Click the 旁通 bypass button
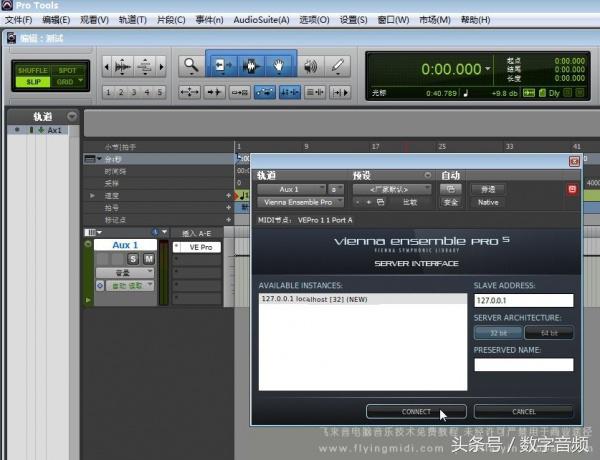The image size is (600, 460). pos(488,189)
